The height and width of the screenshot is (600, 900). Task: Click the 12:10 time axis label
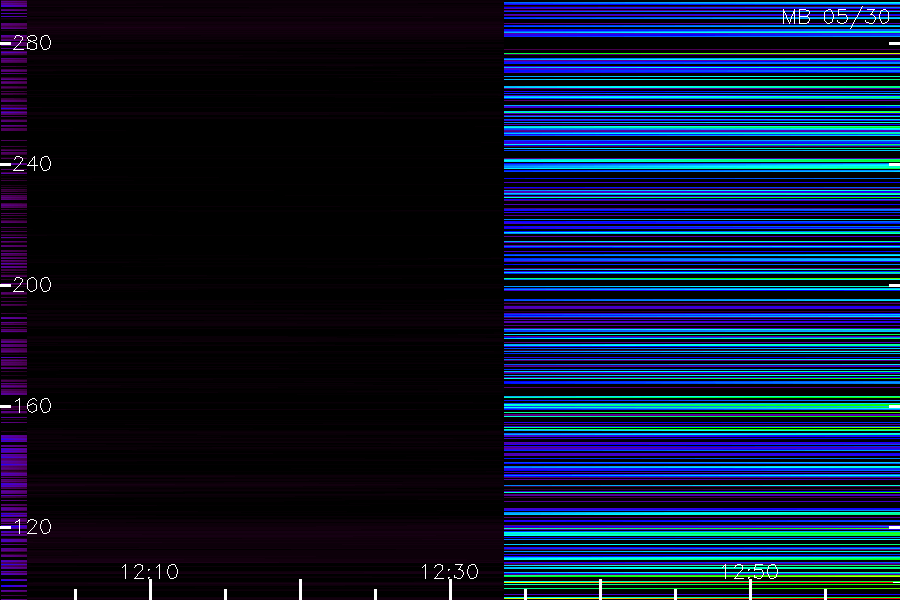pos(150,571)
